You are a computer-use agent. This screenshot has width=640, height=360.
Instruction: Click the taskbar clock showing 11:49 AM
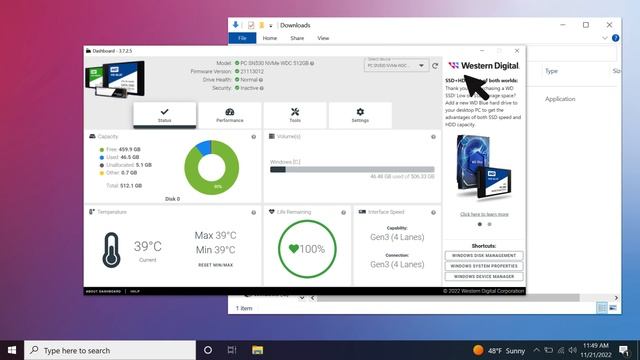596,350
